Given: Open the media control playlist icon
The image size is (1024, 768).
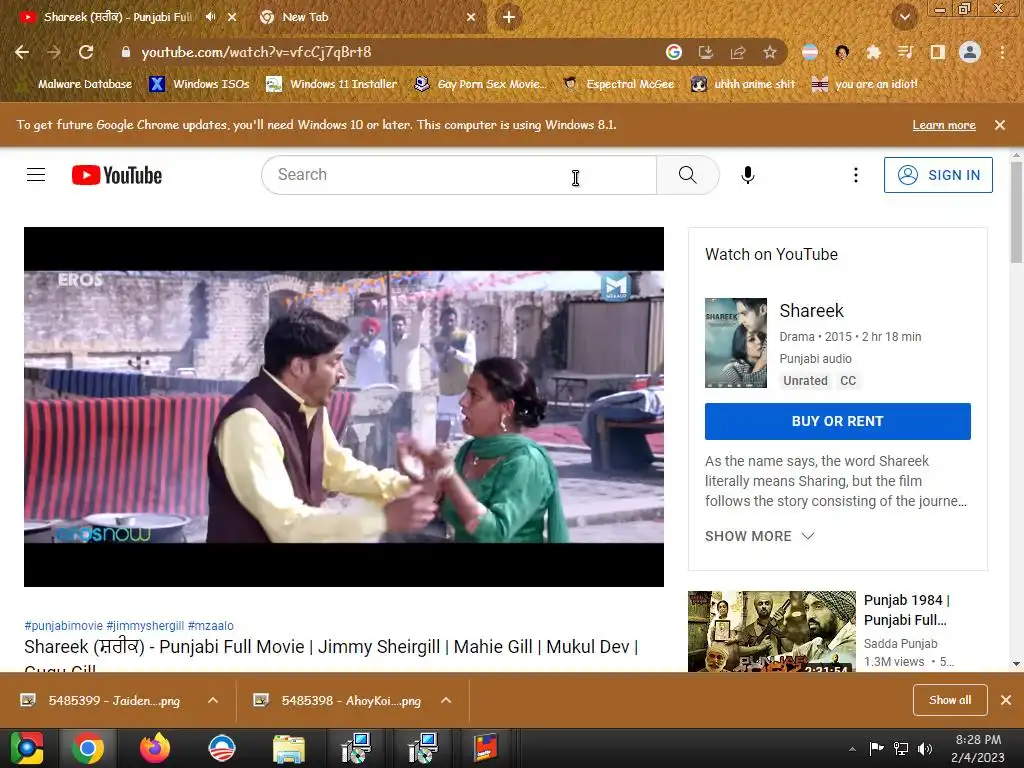Looking at the screenshot, I should (905, 52).
